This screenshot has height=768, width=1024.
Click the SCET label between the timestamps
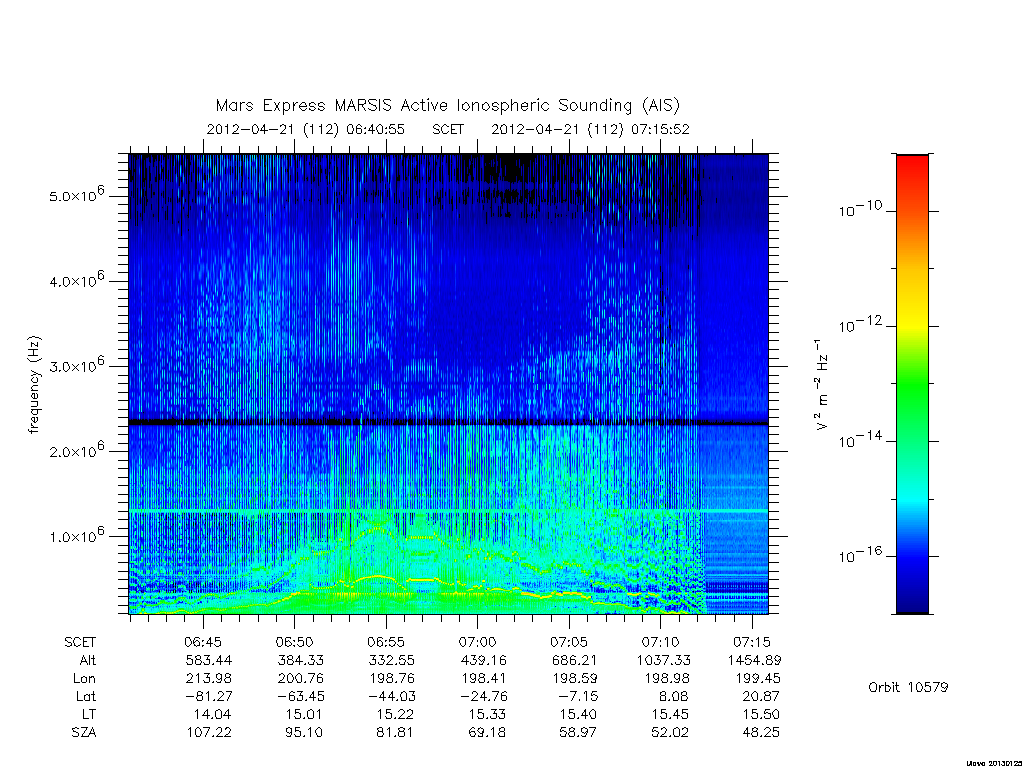(x=448, y=129)
